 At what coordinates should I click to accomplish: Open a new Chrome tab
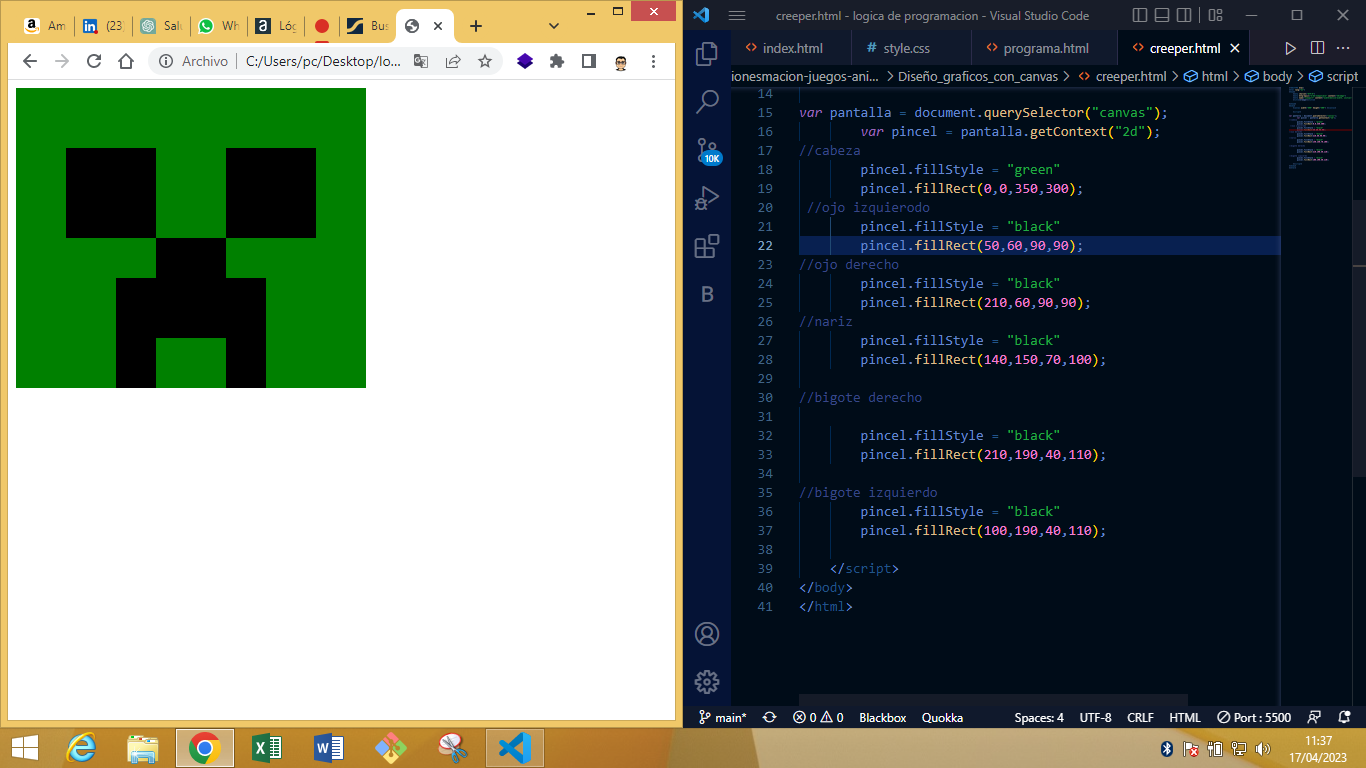click(x=476, y=26)
